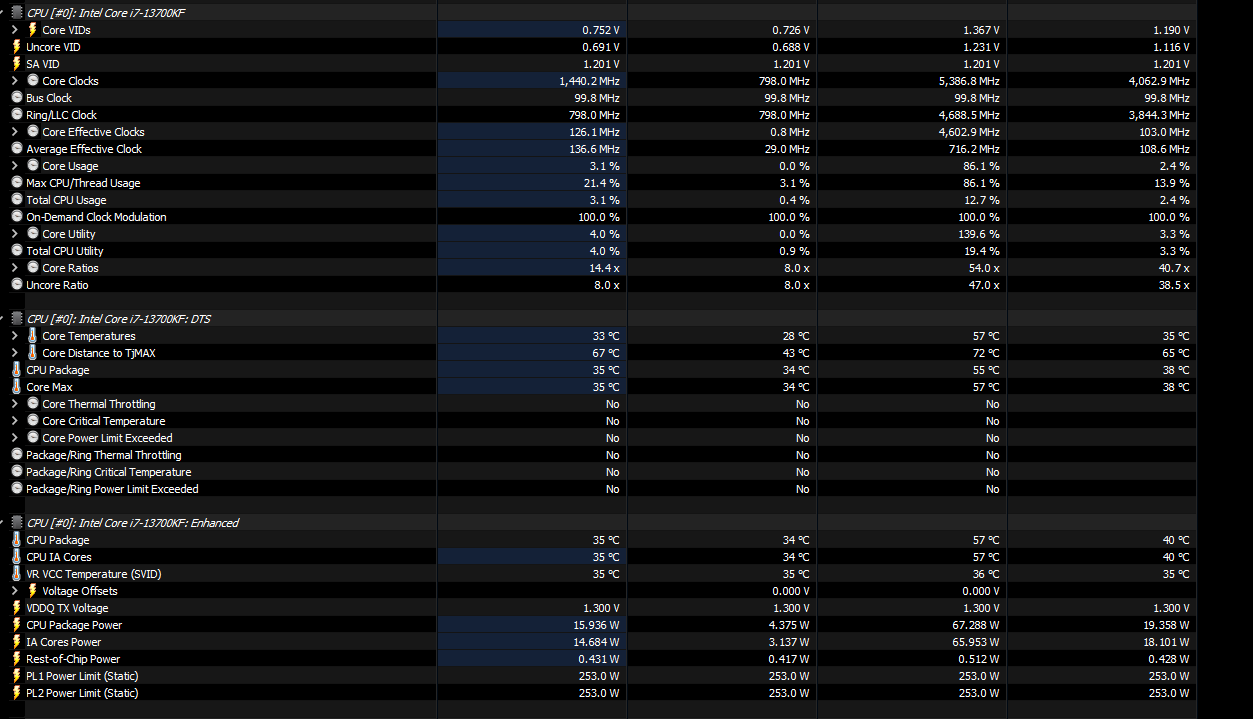Click the SA VID lightning icon
The width and height of the screenshot is (1253, 719).
point(16,64)
